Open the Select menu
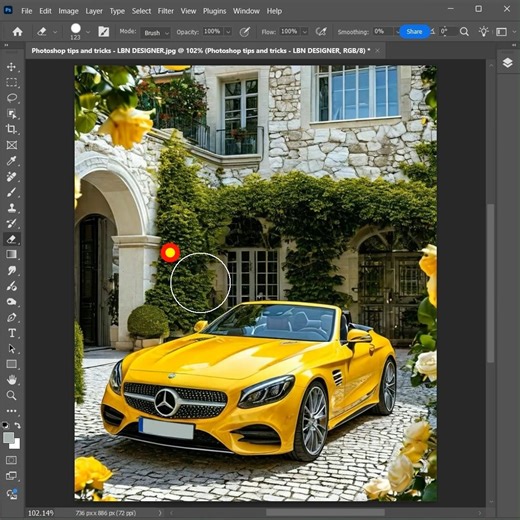The width and height of the screenshot is (520, 520). (141, 11)
